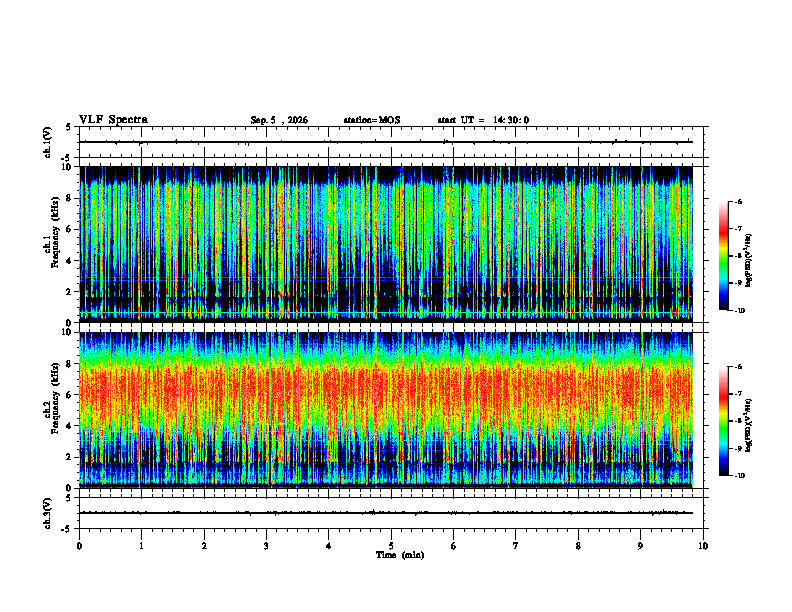Click the 9 minute tick on time axis

[640, 546]
